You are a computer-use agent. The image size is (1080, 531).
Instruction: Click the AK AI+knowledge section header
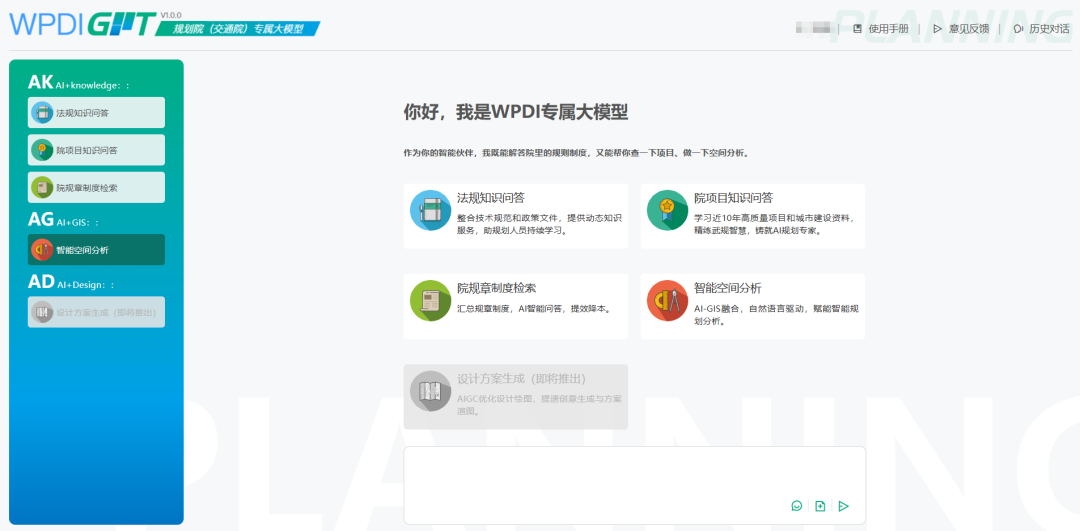click(79, 83)
